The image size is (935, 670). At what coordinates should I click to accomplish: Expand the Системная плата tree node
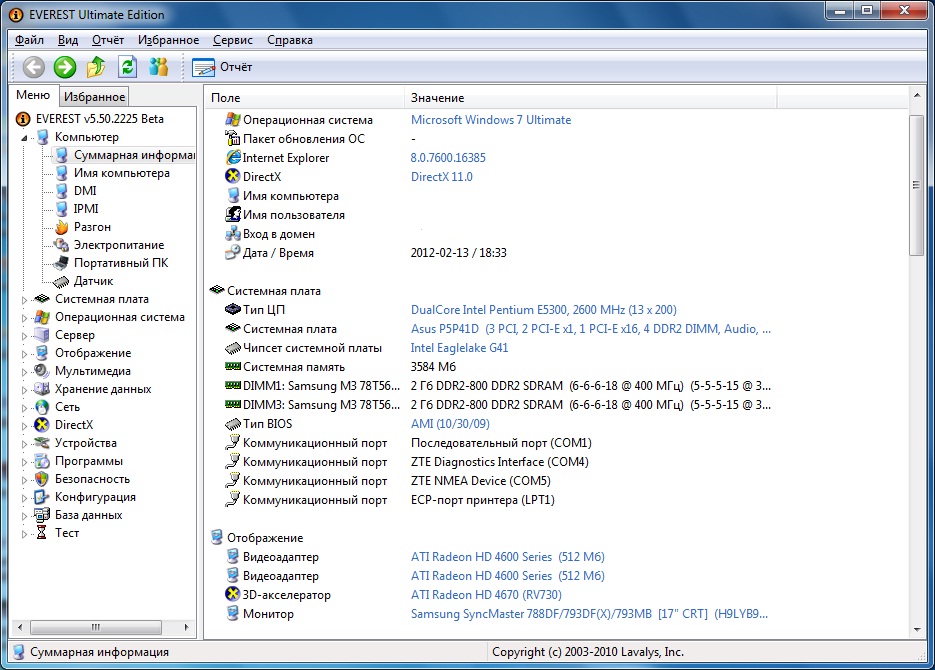(25, 299)
